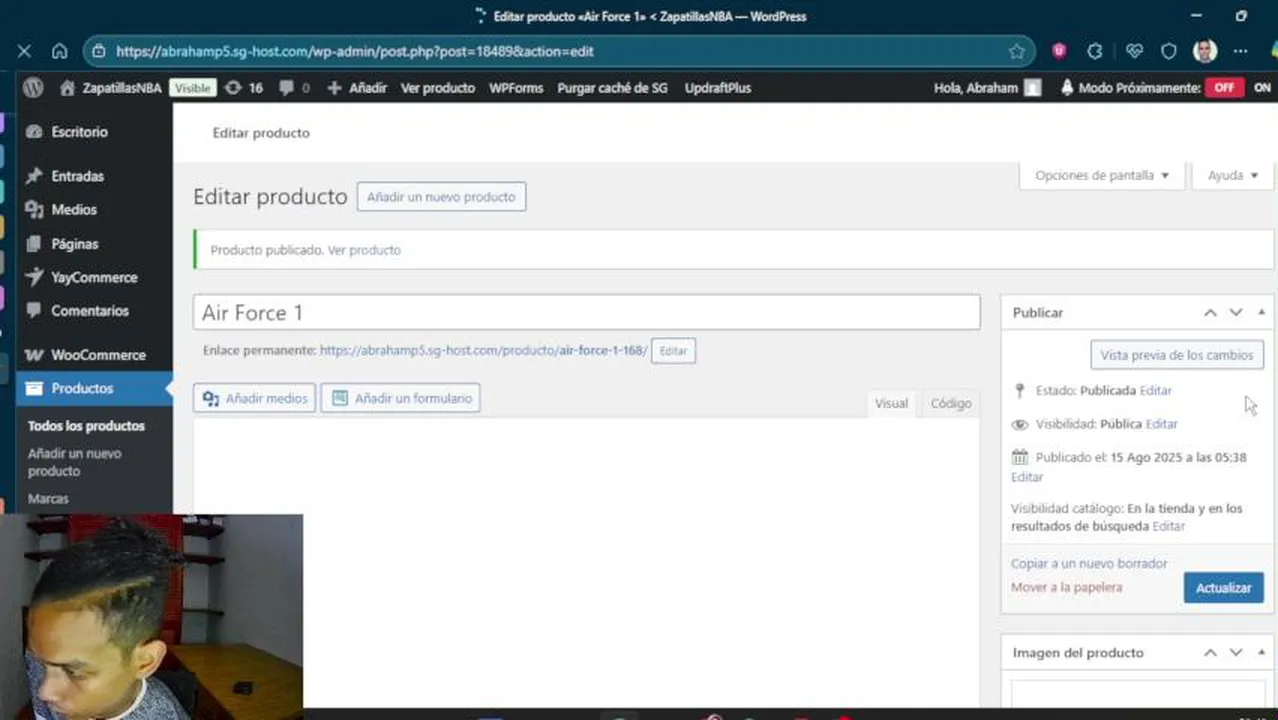1278x720 pixels.
Task: Click Añadir medios button
Action: 255,398
